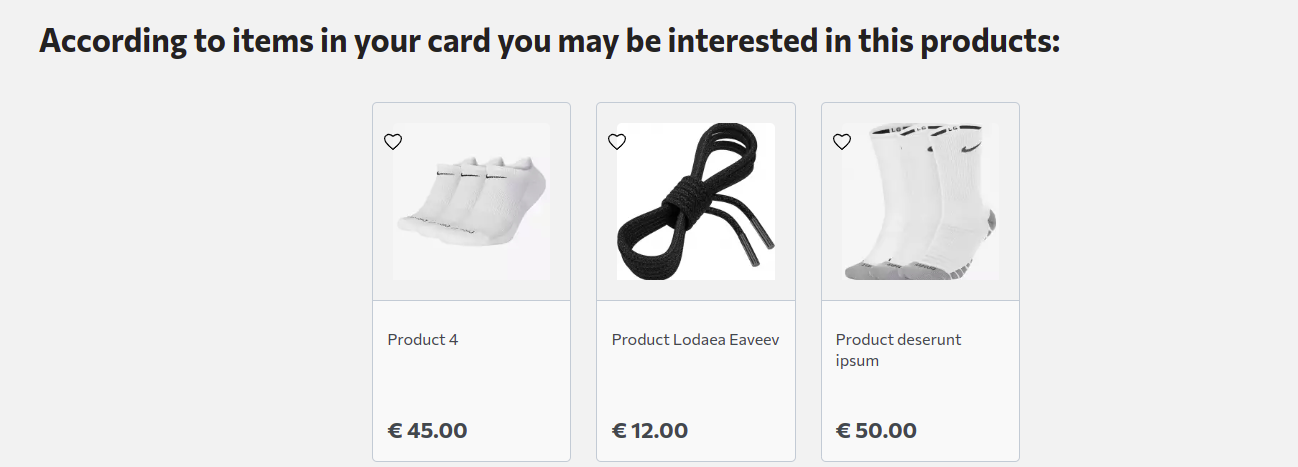
Task: Click the recommended products heading text
Action: (549, 42)
